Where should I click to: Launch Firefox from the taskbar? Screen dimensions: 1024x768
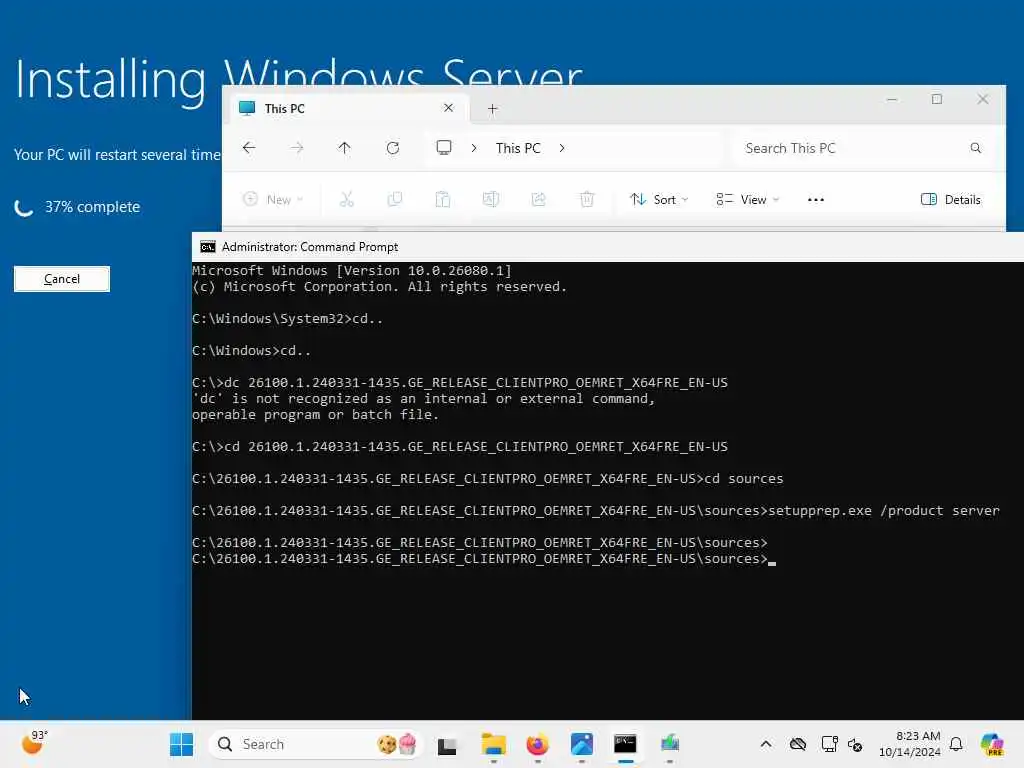[x=537, y=744]
